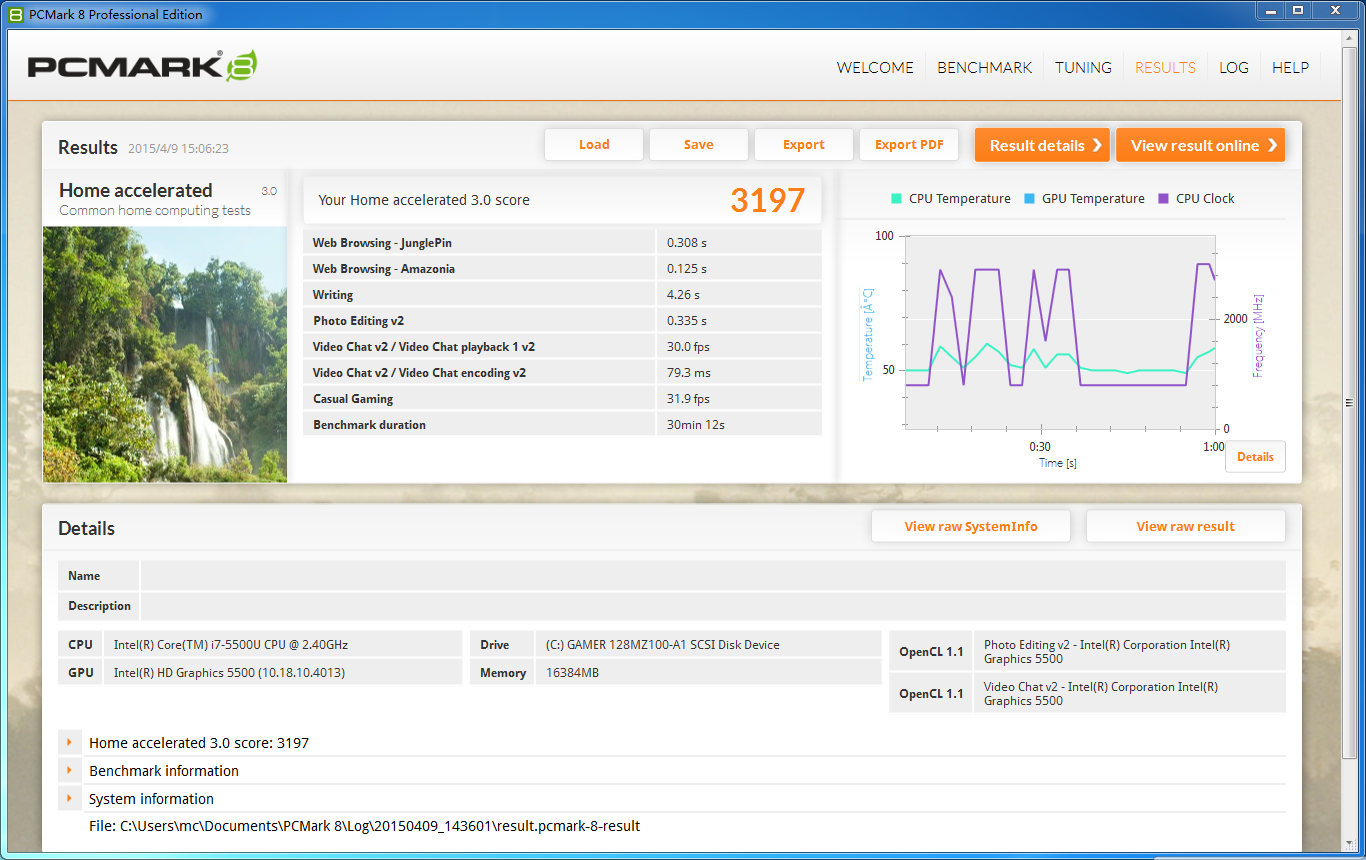Viewport: 1366px width, 860px height.
Task: Click the Save result button
Action: coord(699,144)
